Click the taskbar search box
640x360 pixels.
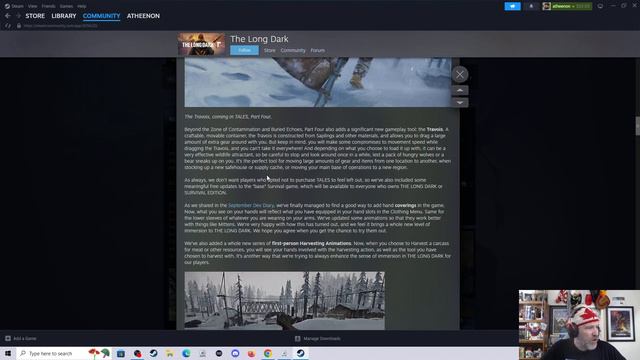click(x=63, y=353)
